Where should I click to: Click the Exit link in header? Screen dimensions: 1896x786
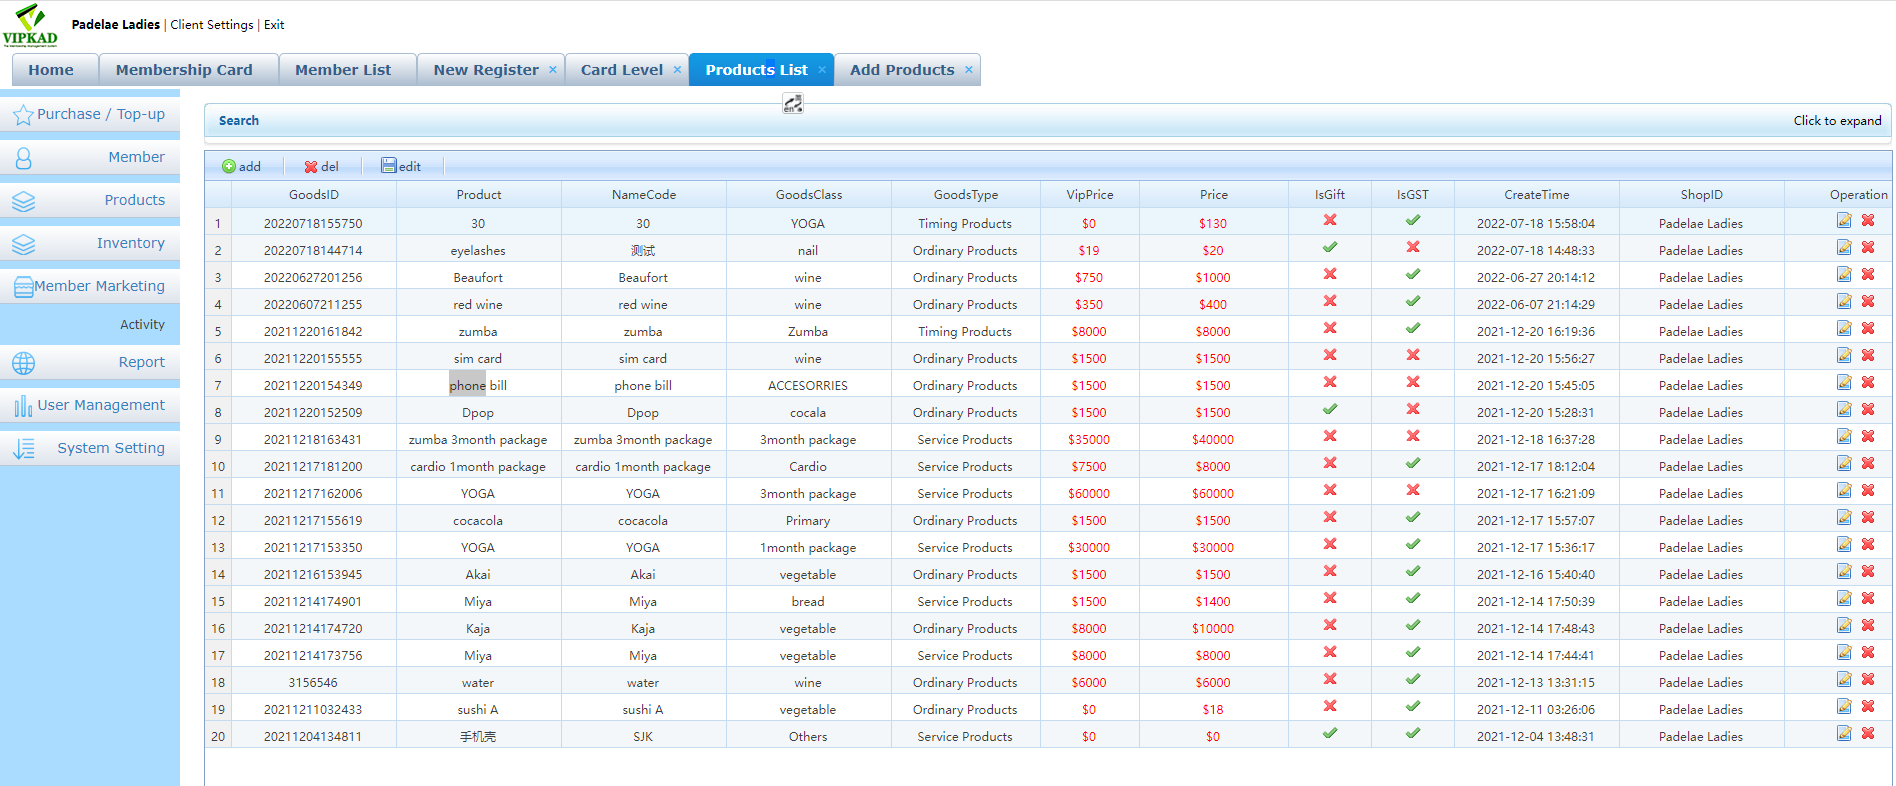tap(274, 25)
